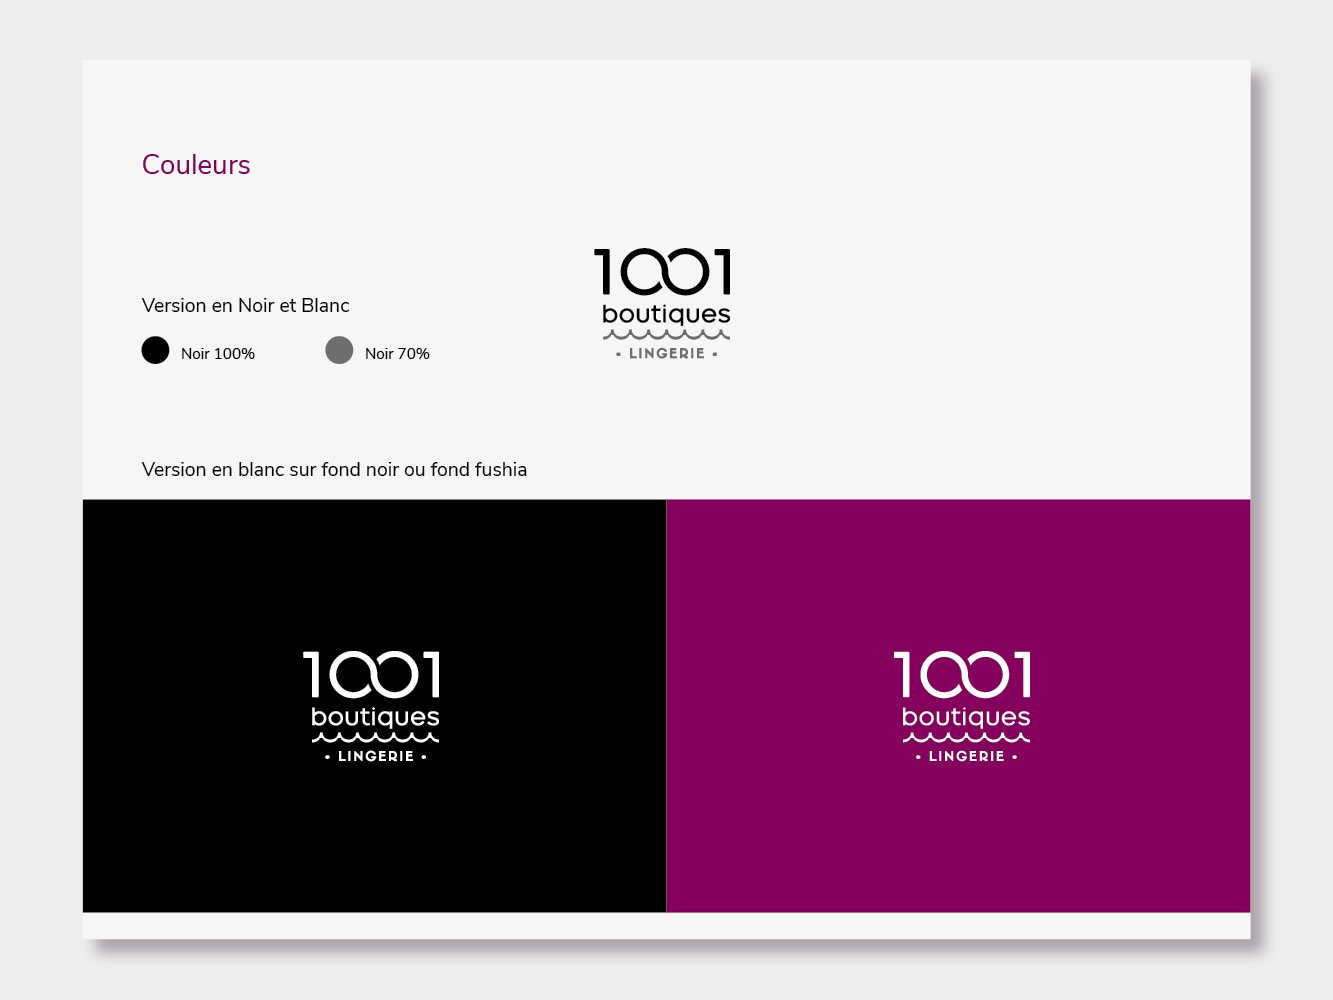Screen dimensions: 1333x1000
Task: Click the gray 'LINGERIE' text in top logo
Action: [667, 354]
